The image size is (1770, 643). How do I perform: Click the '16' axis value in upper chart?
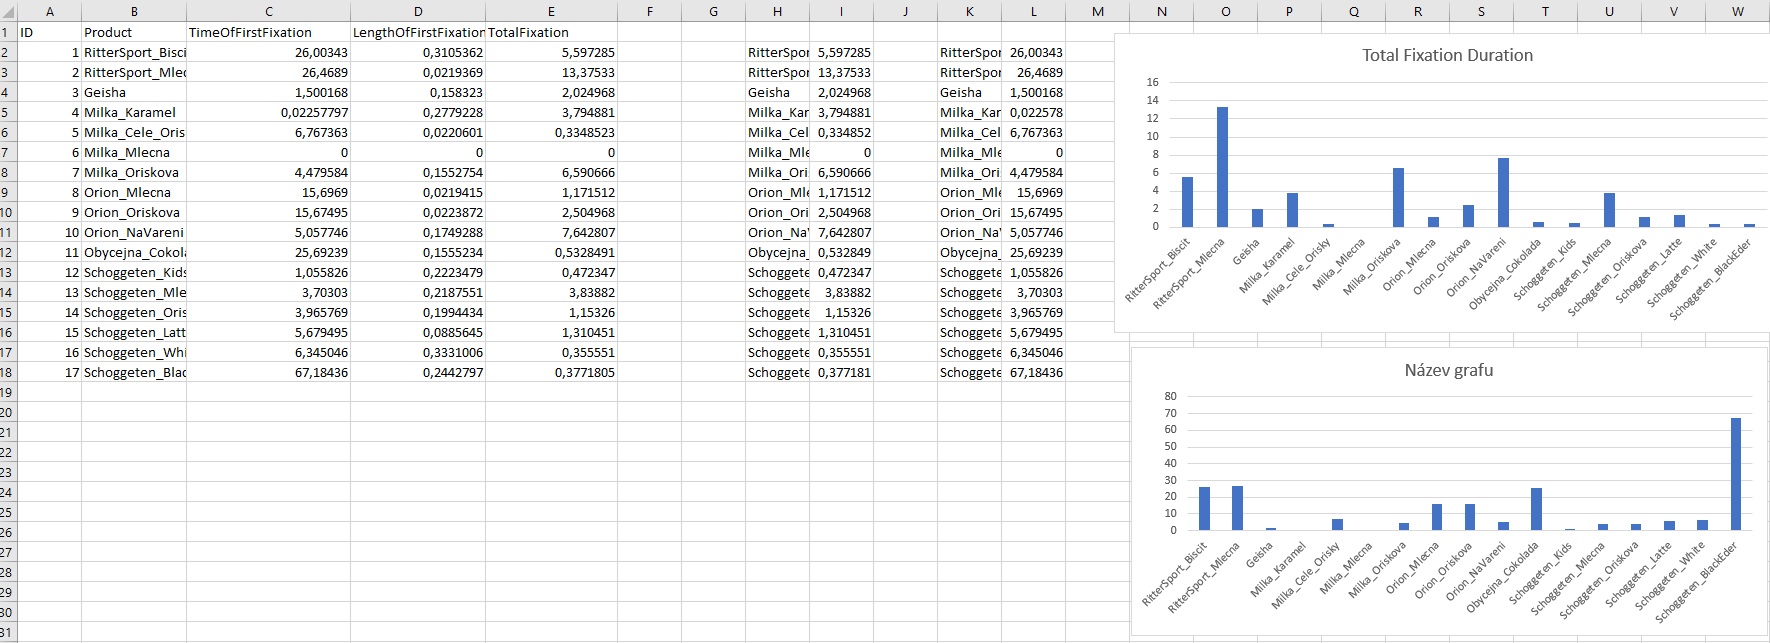coord(1153,82)
